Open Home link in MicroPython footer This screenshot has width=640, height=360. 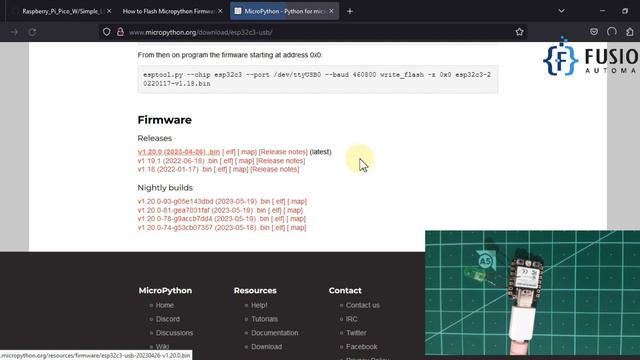pos(164,305)
